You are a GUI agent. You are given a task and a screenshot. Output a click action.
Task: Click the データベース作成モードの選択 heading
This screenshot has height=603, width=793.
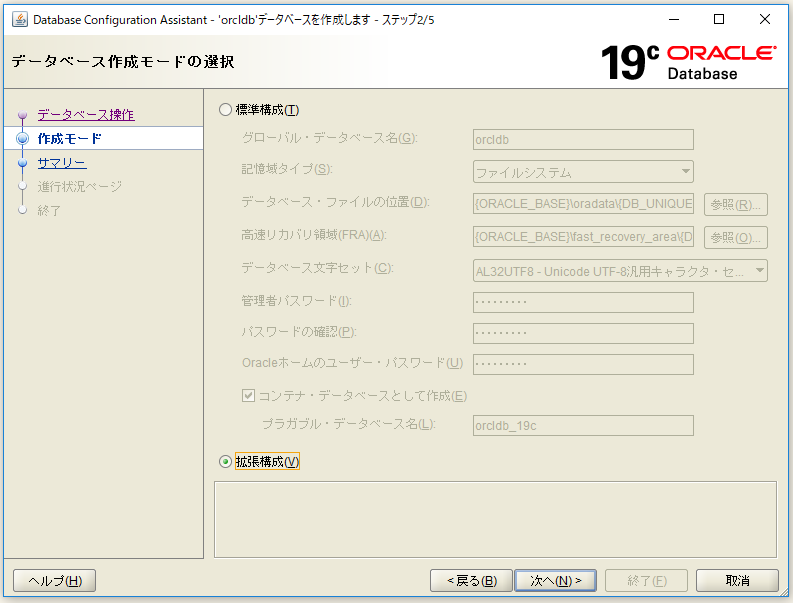tap(123, 62)
